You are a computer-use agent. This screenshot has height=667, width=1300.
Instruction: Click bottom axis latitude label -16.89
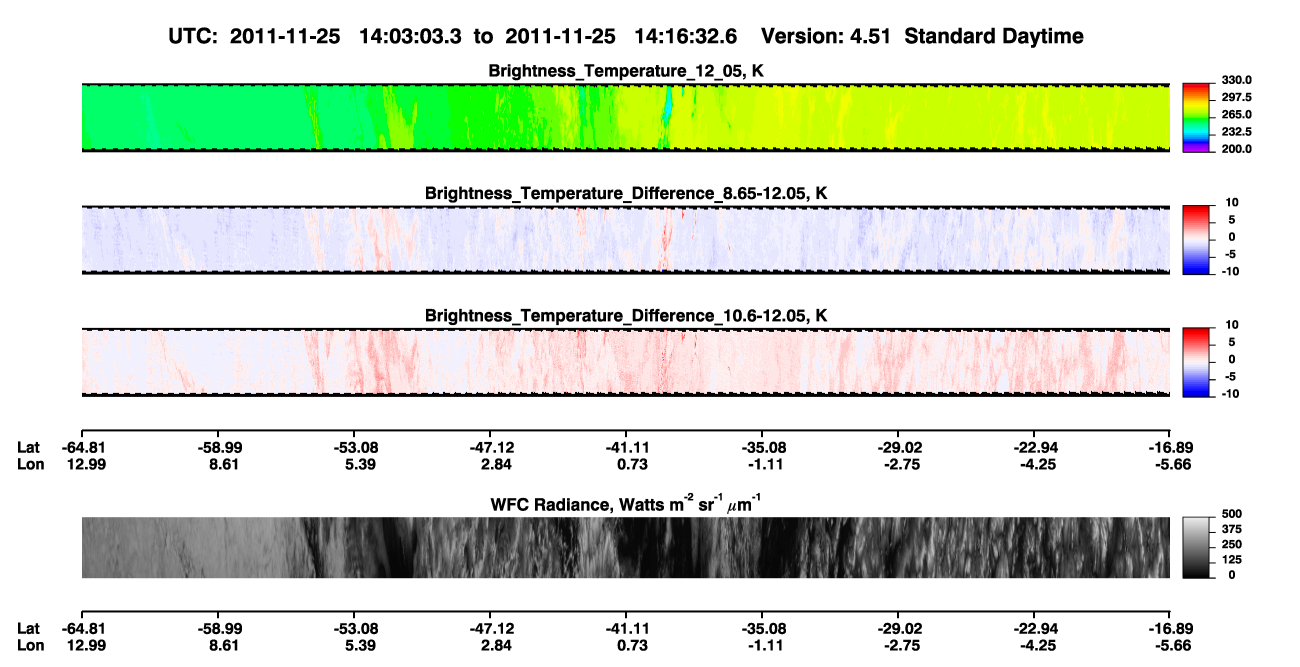tap(1171, 628)
